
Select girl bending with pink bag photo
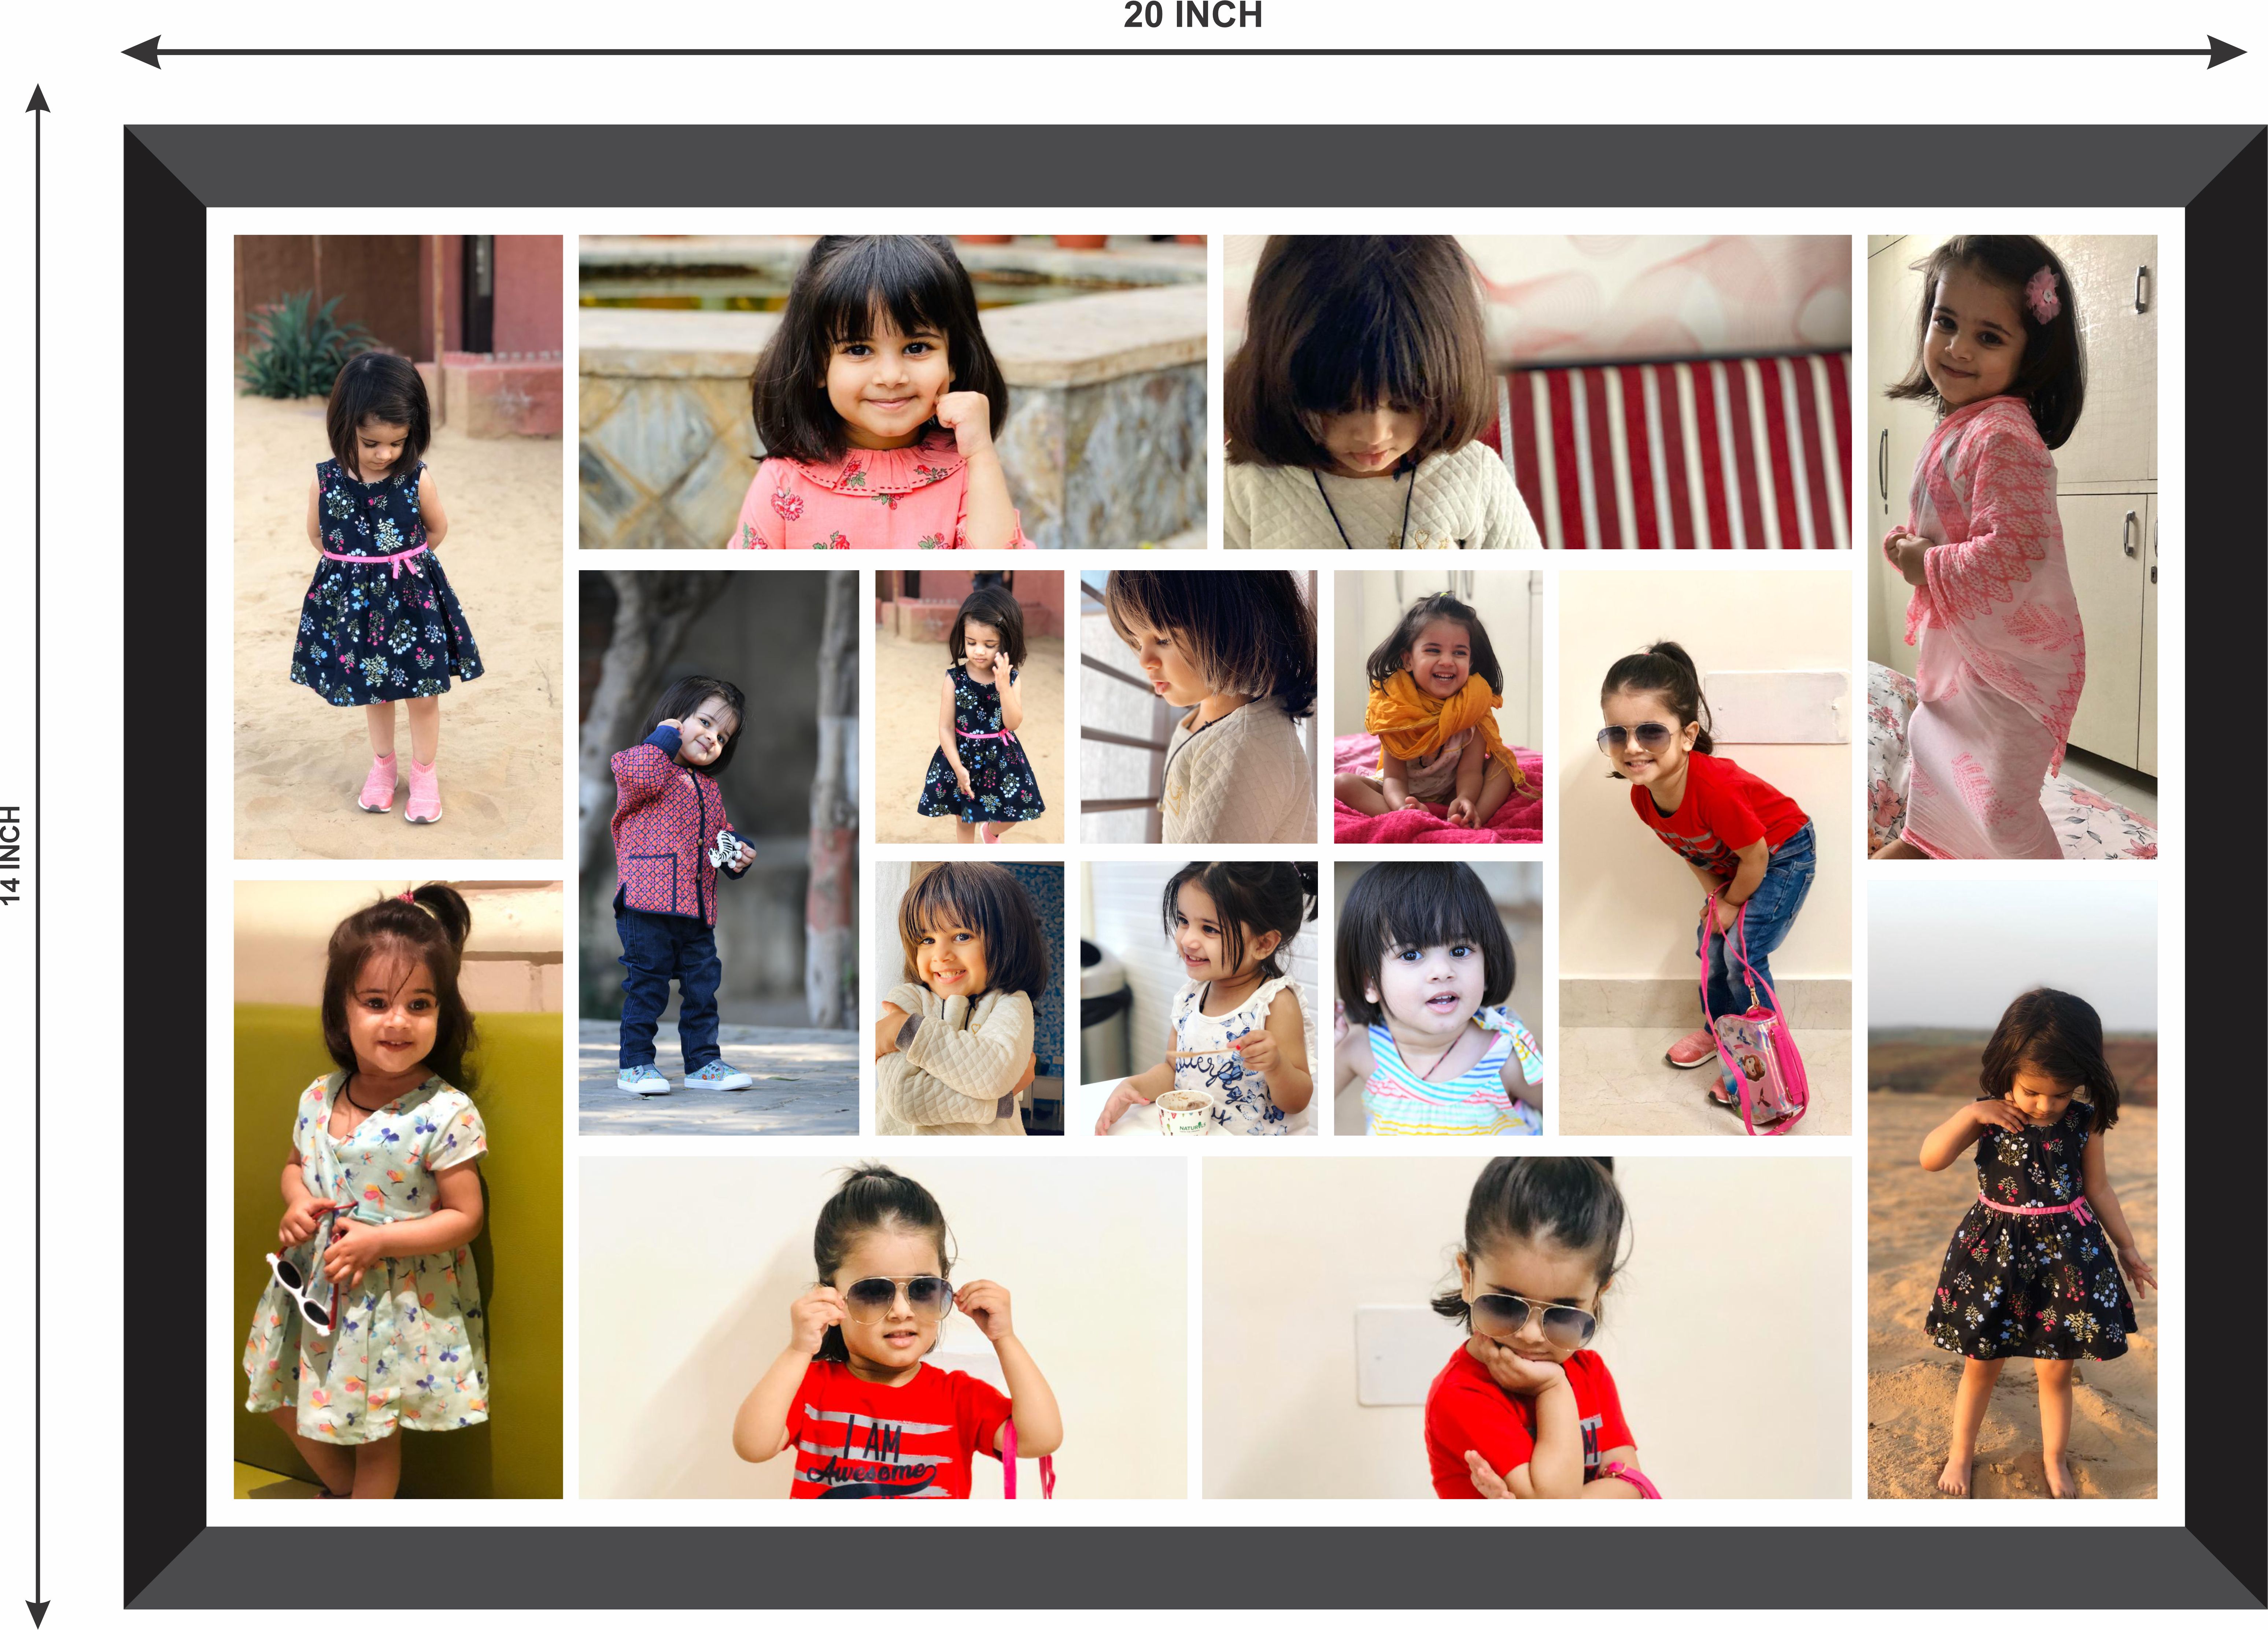click(x=1704, y=852)
